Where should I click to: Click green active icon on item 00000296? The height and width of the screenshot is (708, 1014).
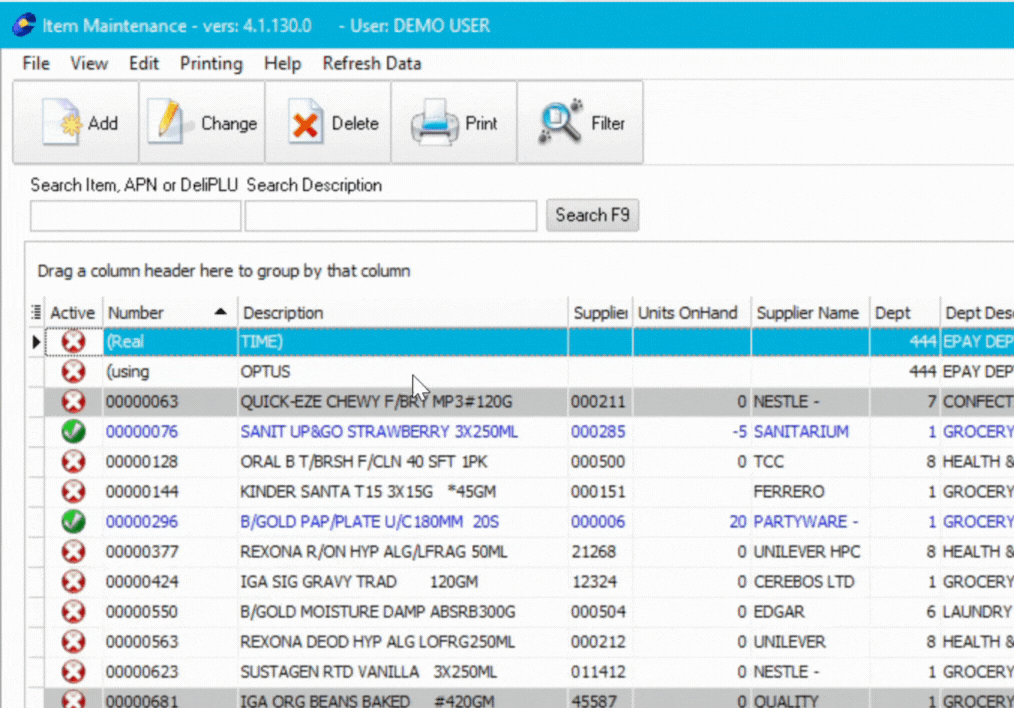(x=73, y=522)
